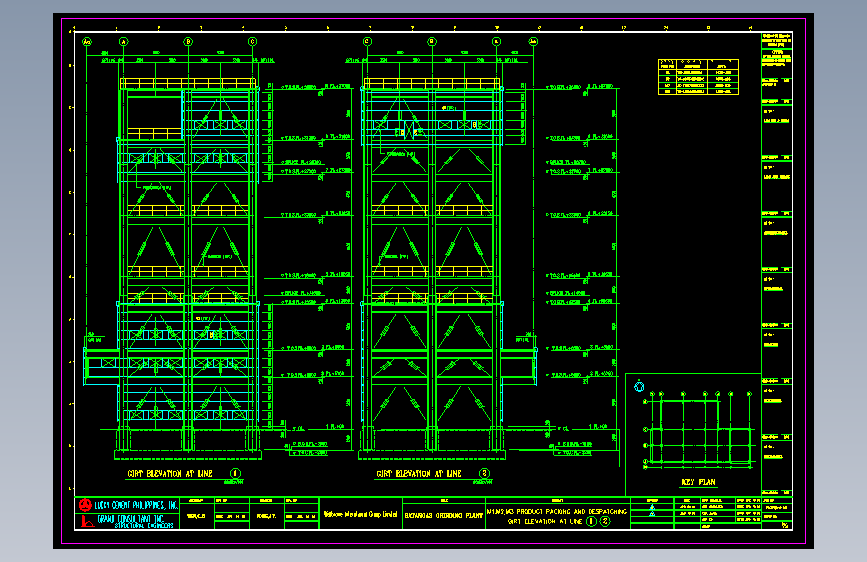This screenshot has width=867, height=562.
Task: Click circled number 1 in title block
Action: [x=591, y=521]
